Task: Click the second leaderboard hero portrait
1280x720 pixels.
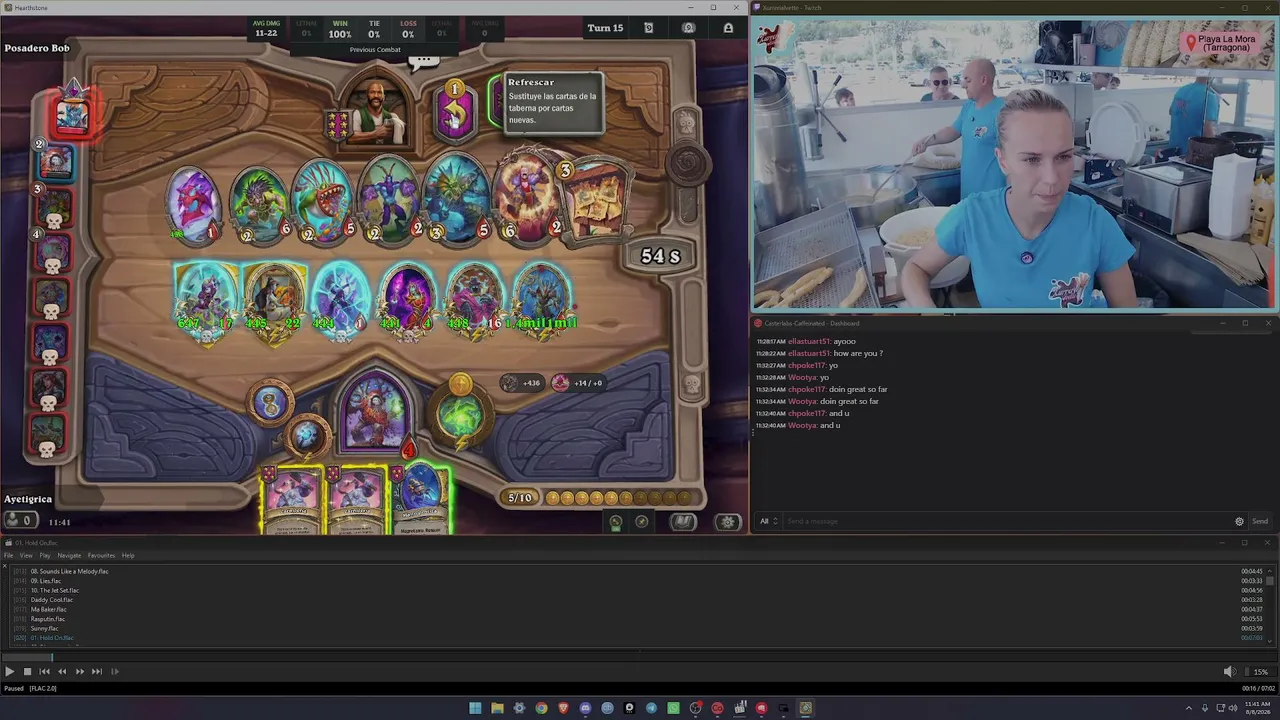Action: pyautogui.click(x=56, y=162)
